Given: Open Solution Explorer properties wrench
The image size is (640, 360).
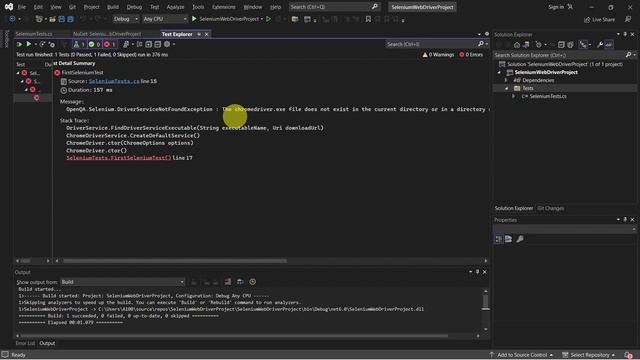Looking at the screenshot, I should [x=600, y=44].
